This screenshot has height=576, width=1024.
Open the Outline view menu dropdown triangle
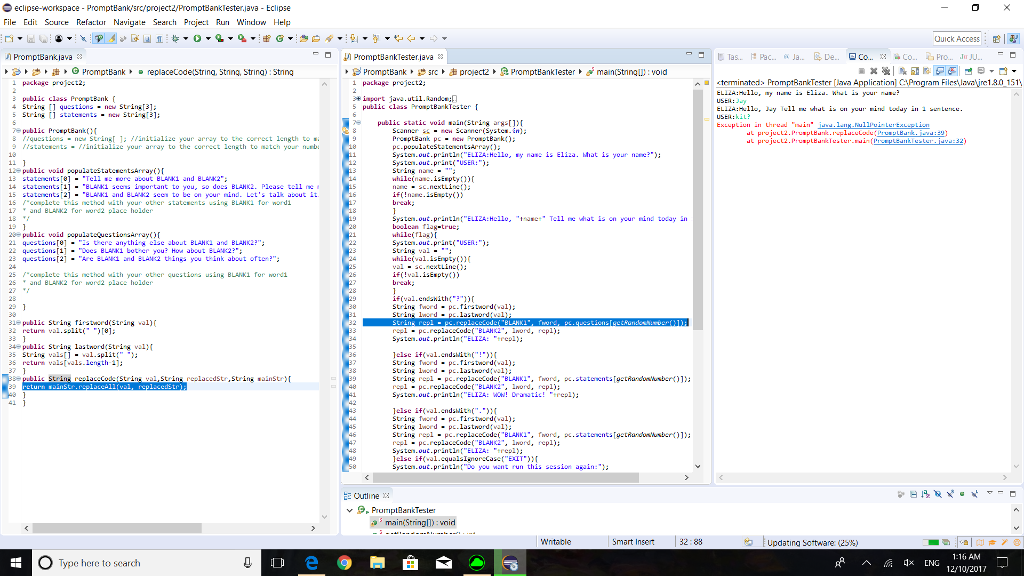990,493
